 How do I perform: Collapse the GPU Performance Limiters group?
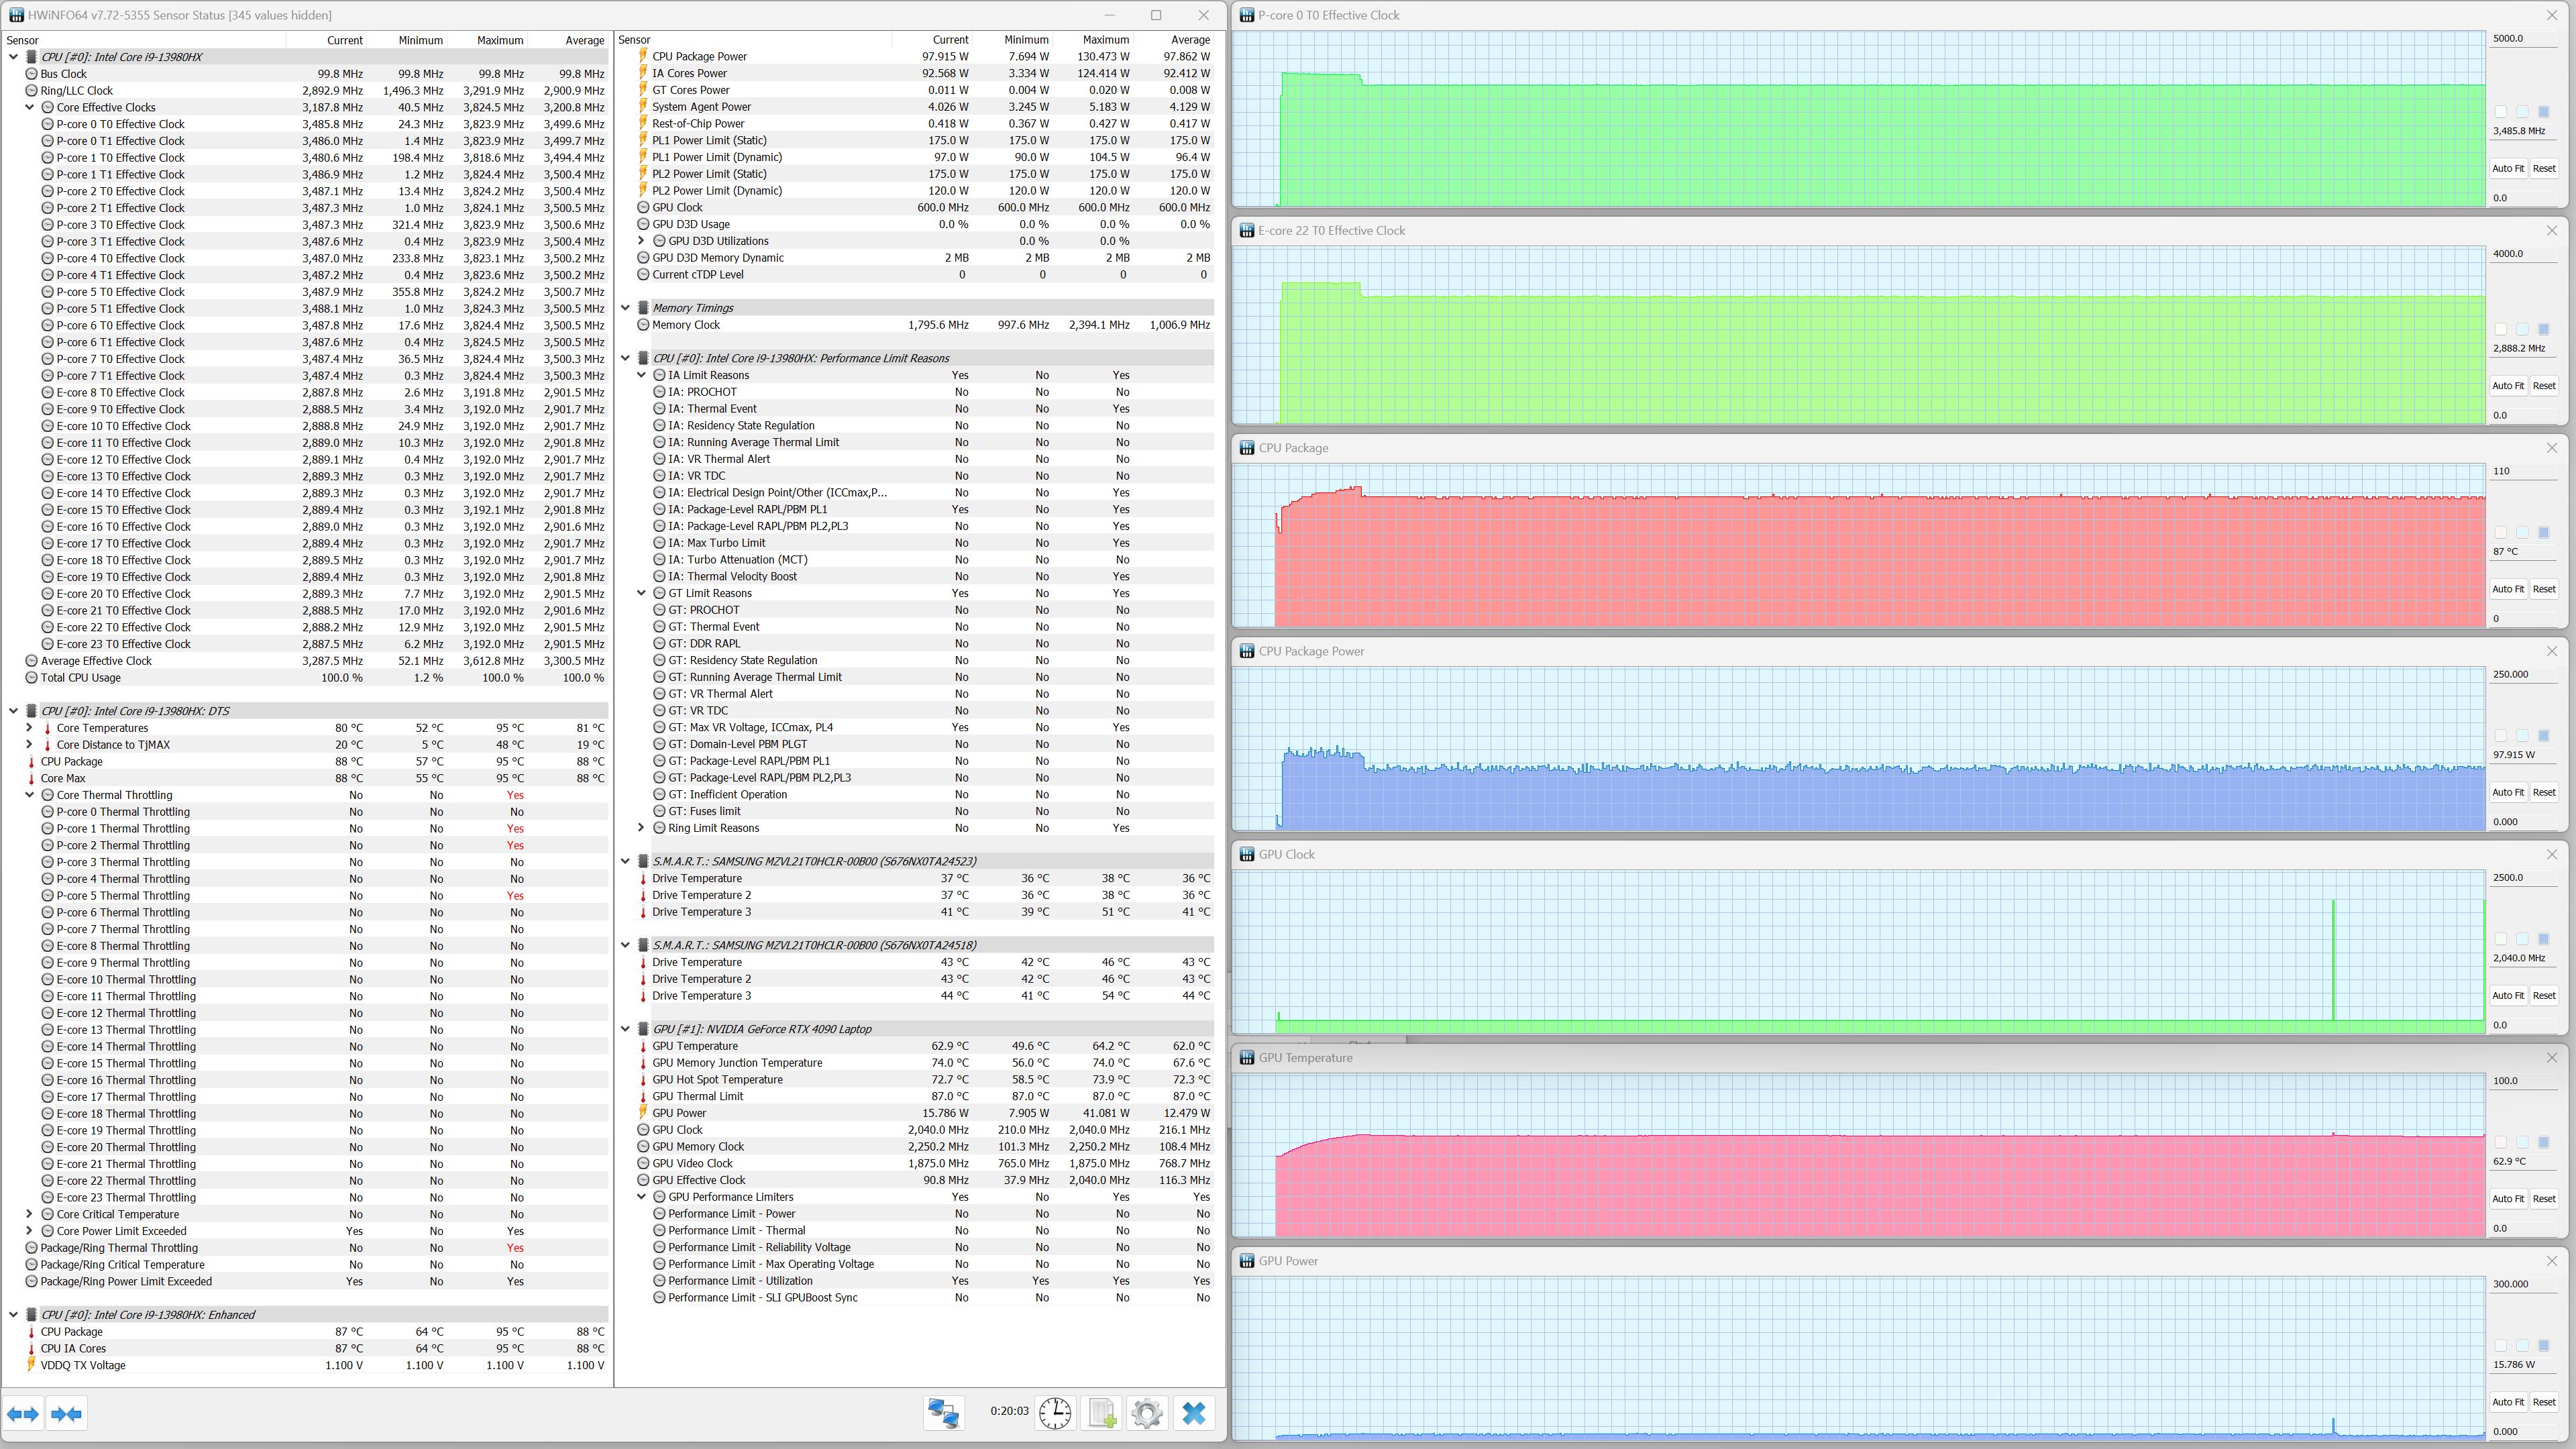(641, 1197)
